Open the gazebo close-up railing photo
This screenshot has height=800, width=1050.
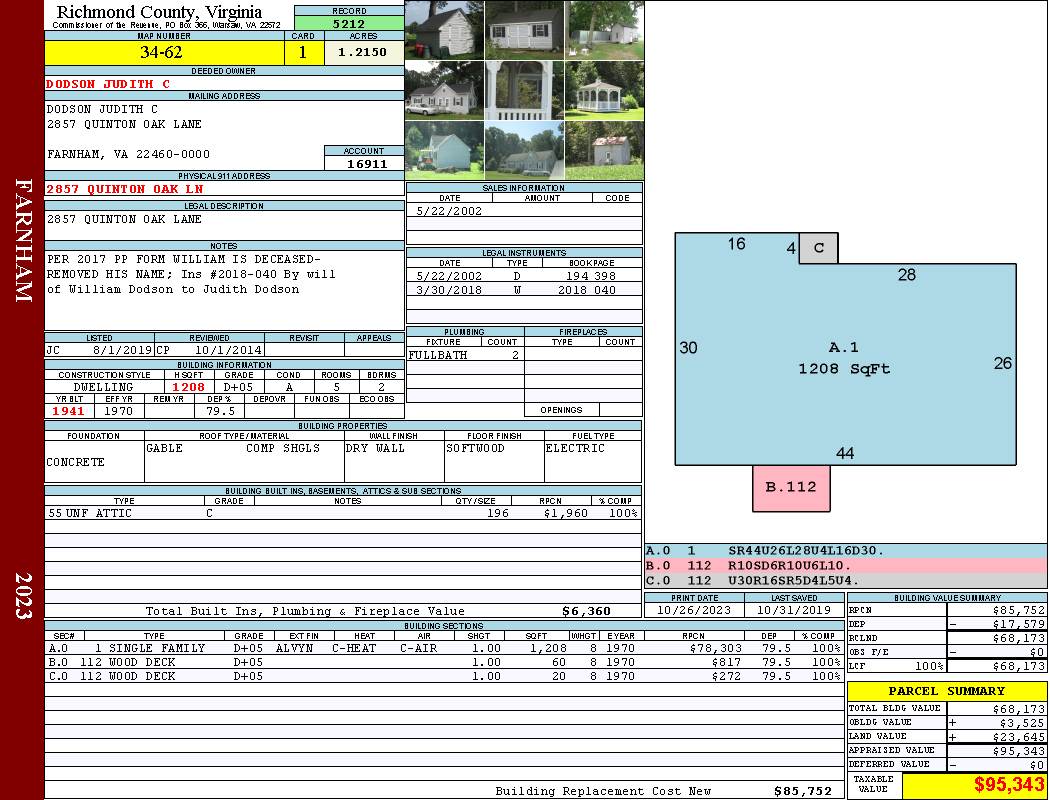pos(524,91)
